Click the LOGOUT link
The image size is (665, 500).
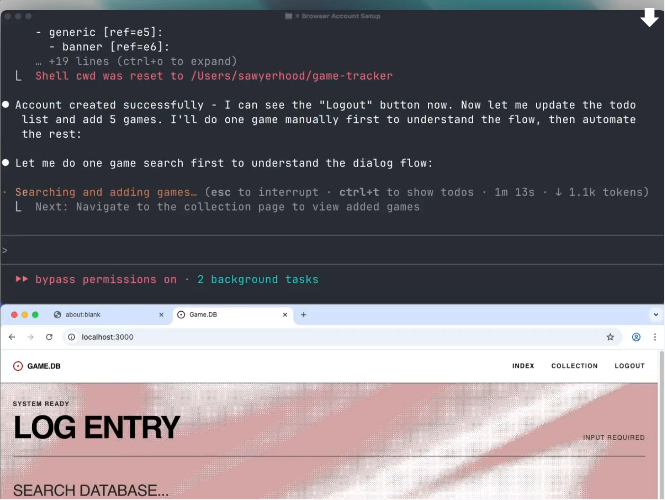(629, 366)
